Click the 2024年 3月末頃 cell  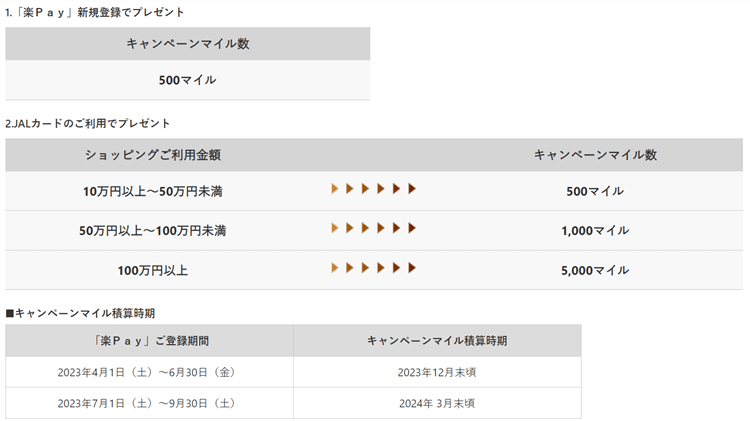[x=437, y=403]
